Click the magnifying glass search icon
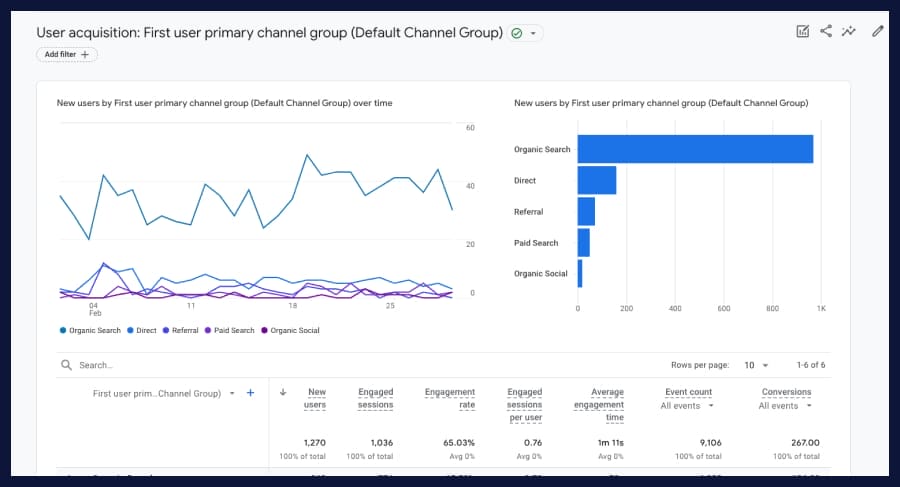 [66, 366]
